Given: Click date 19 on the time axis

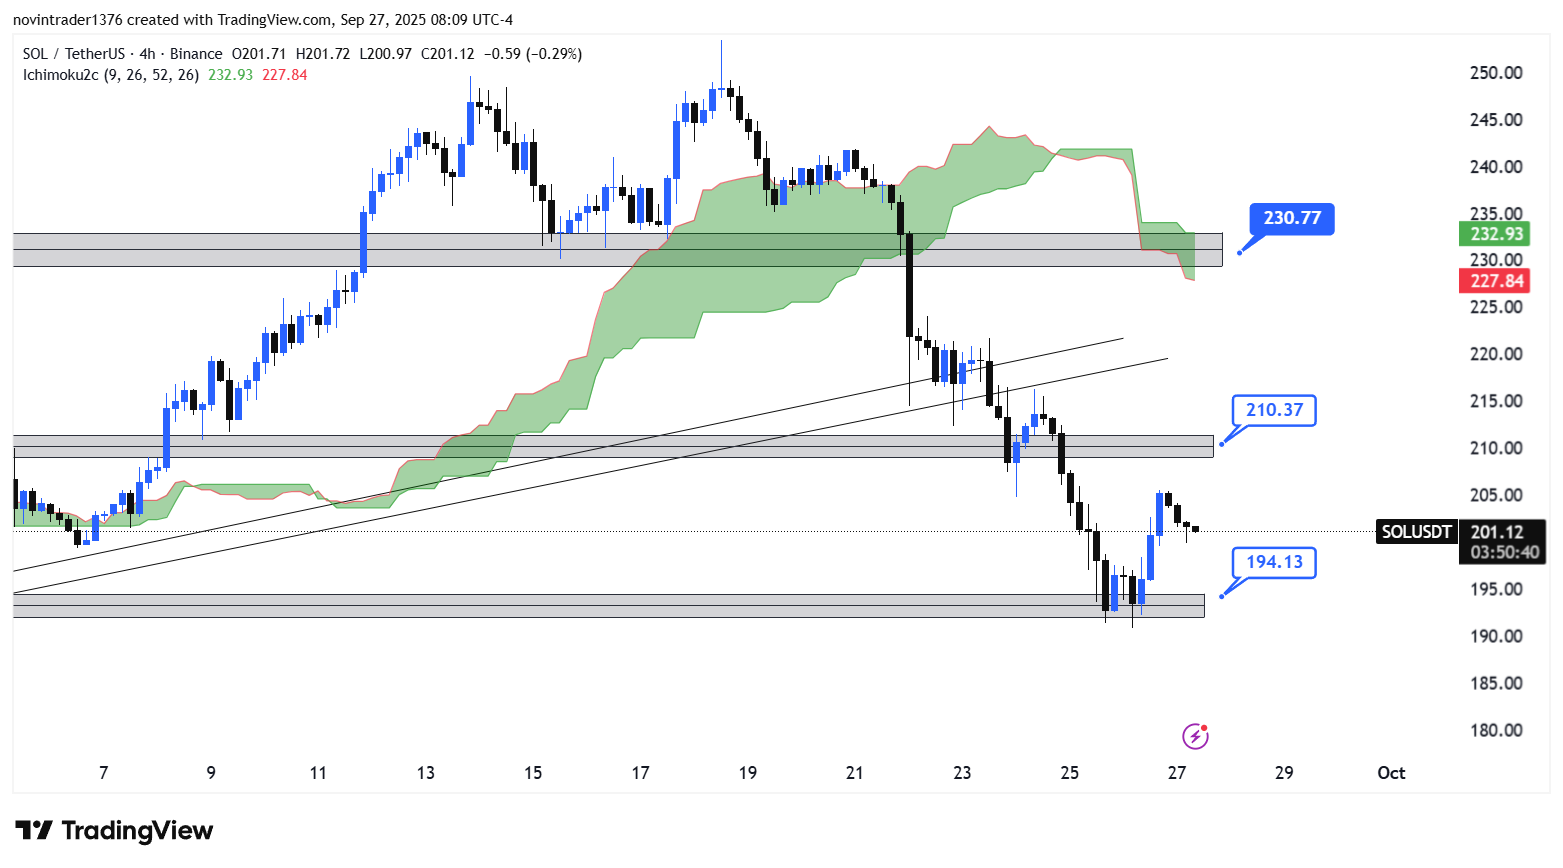Looking at the screenshot, I should point(747,773).
